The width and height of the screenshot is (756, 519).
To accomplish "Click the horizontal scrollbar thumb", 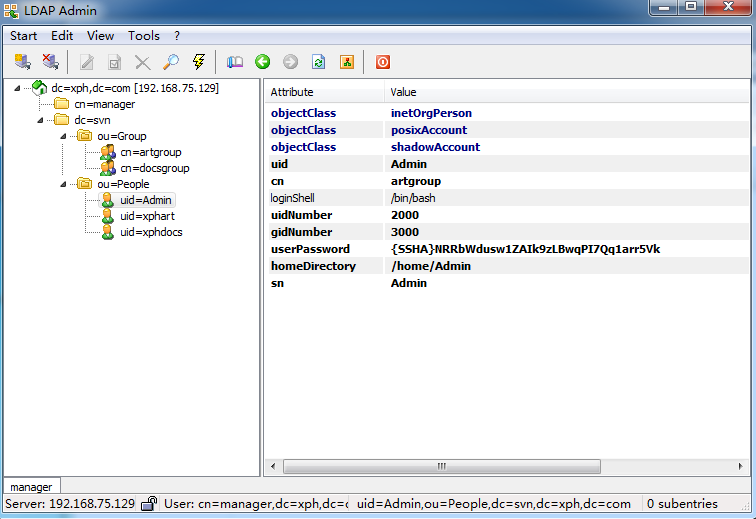I will 442,466.
